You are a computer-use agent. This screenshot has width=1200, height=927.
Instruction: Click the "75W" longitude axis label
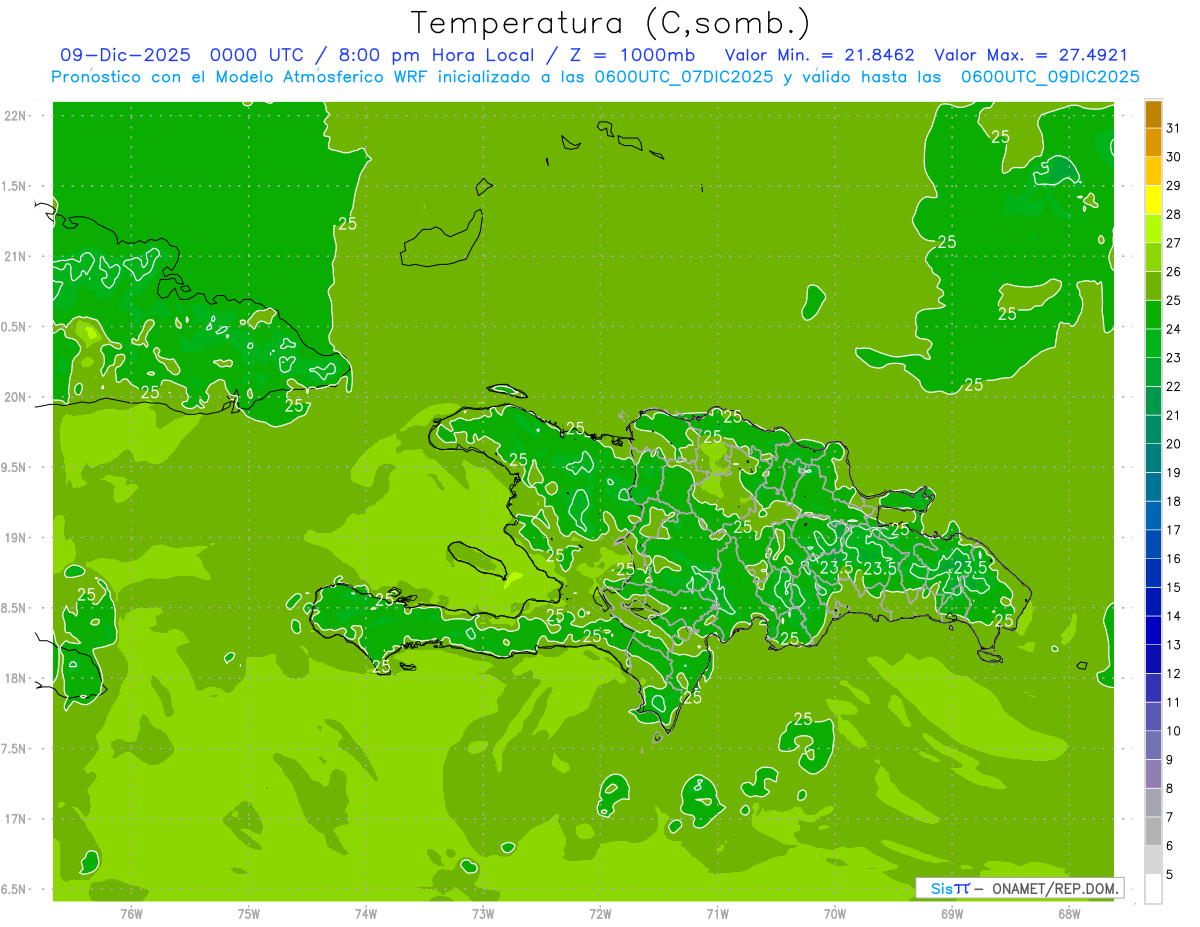click(x=248, y=914)
